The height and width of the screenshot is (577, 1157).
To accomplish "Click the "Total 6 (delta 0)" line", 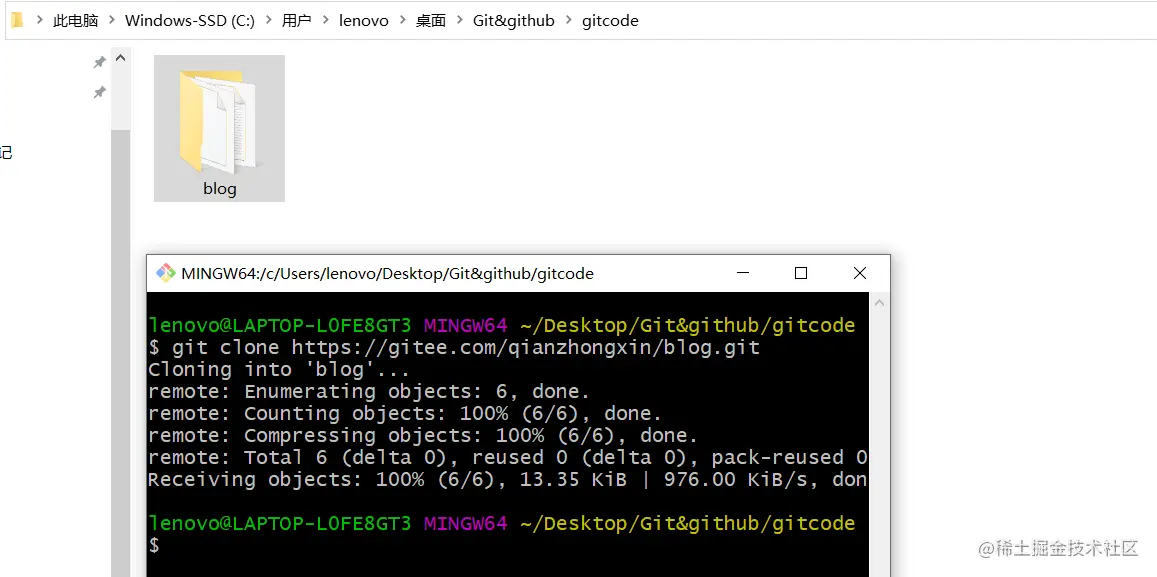I will tap(508, 457).
